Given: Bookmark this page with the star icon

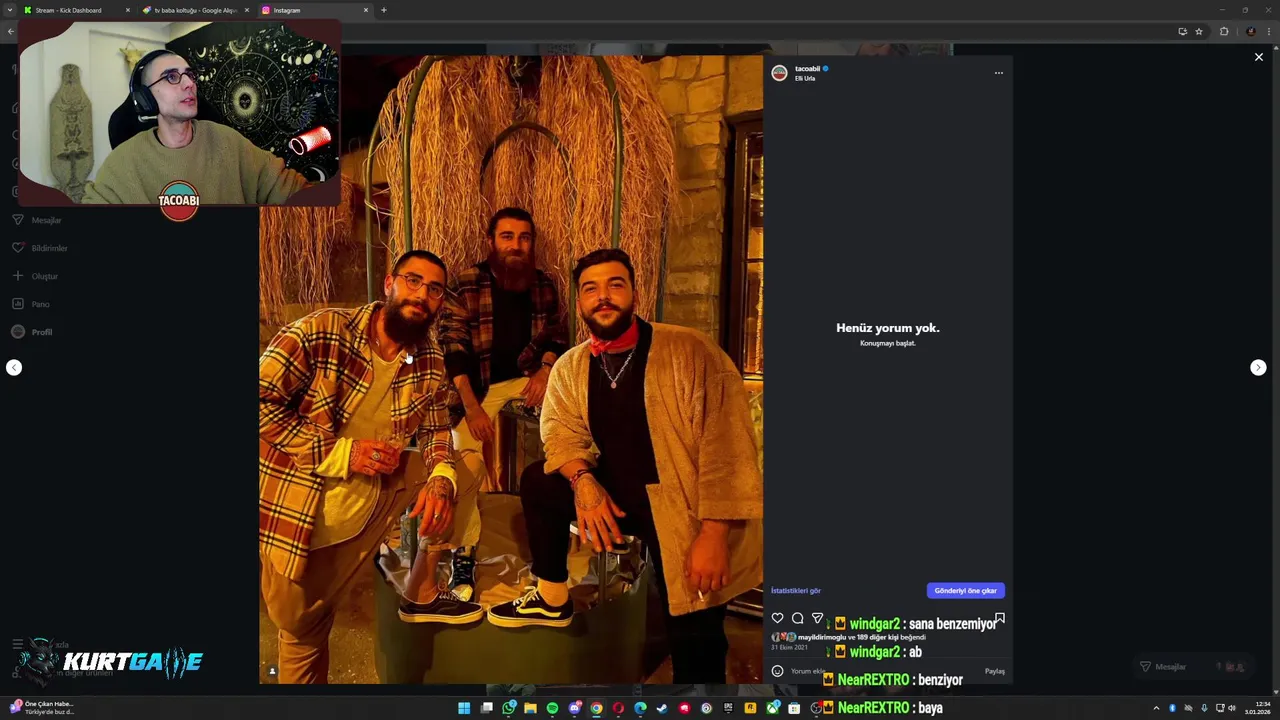Looking at the screenshot, I should 1199,31.
